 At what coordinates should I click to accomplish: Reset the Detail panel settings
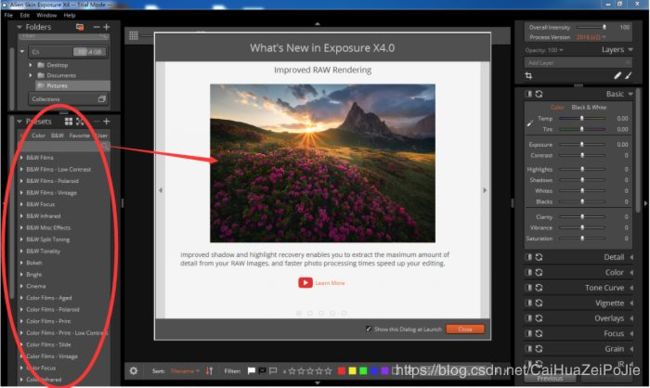click(x=539, y=257)
